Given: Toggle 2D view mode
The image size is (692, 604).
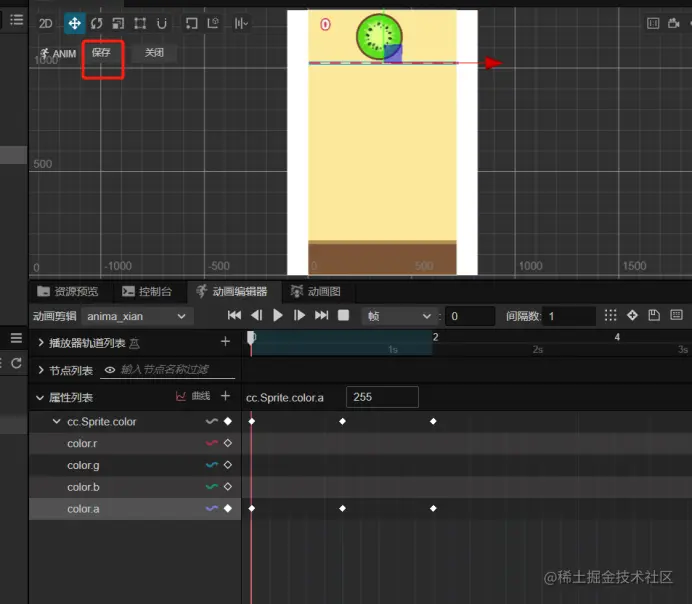Looking at the screenshot, I should point(46,23).
